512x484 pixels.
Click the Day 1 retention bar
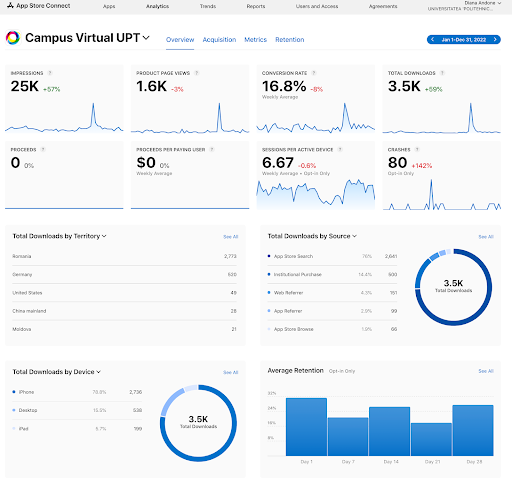tap(306, 427)
